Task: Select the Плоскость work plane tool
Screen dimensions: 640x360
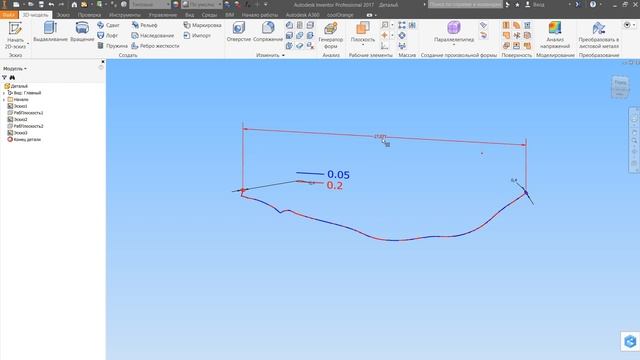Action: click(x=362, y=32)
